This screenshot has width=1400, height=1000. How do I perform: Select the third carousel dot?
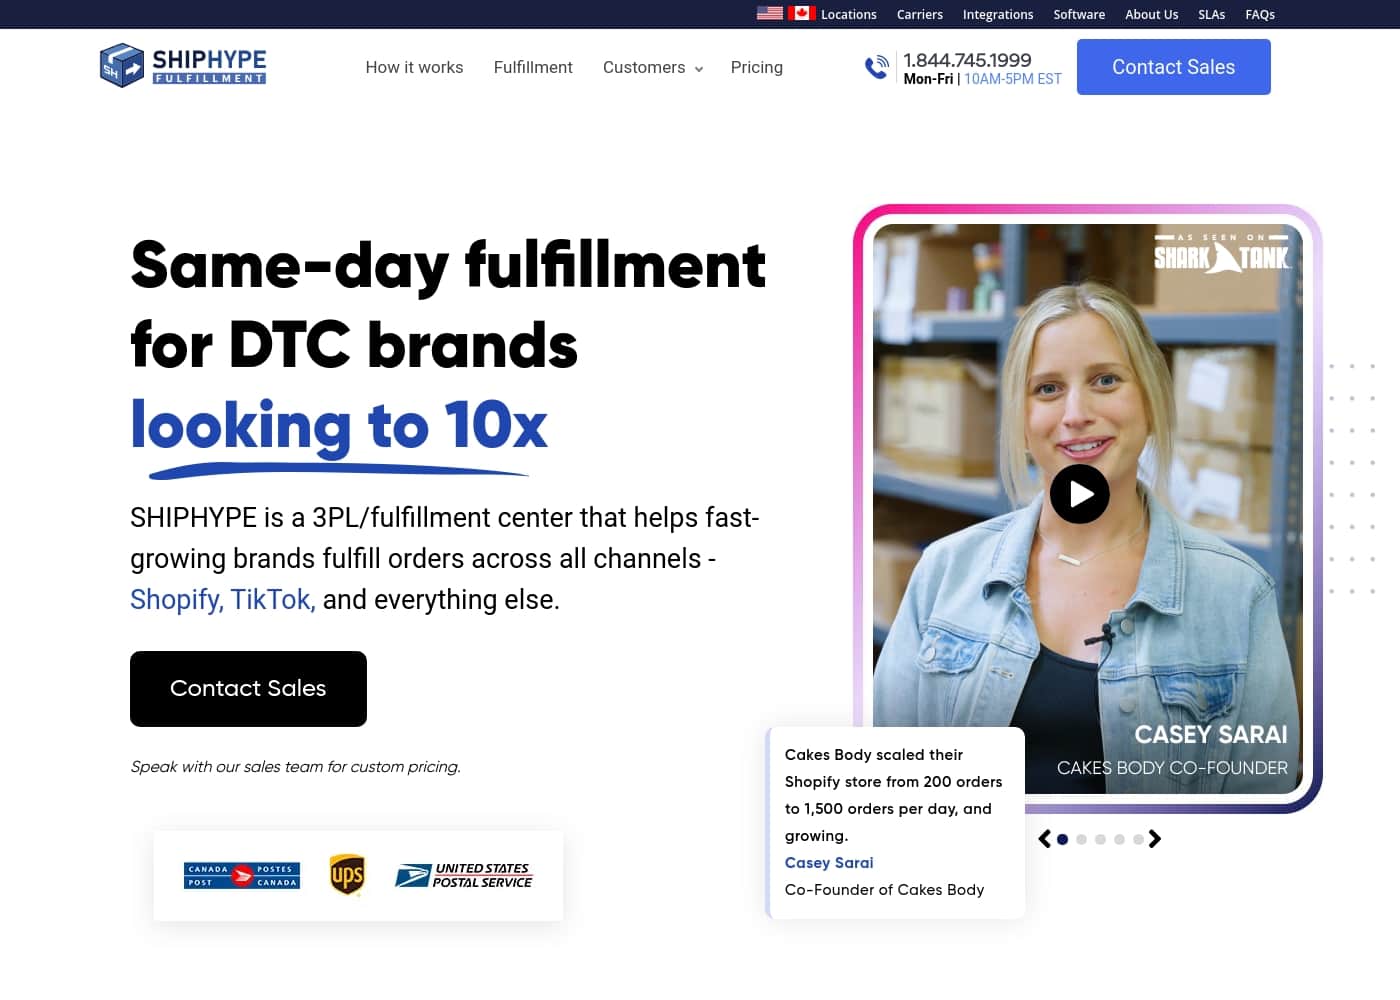[1101, 840]
